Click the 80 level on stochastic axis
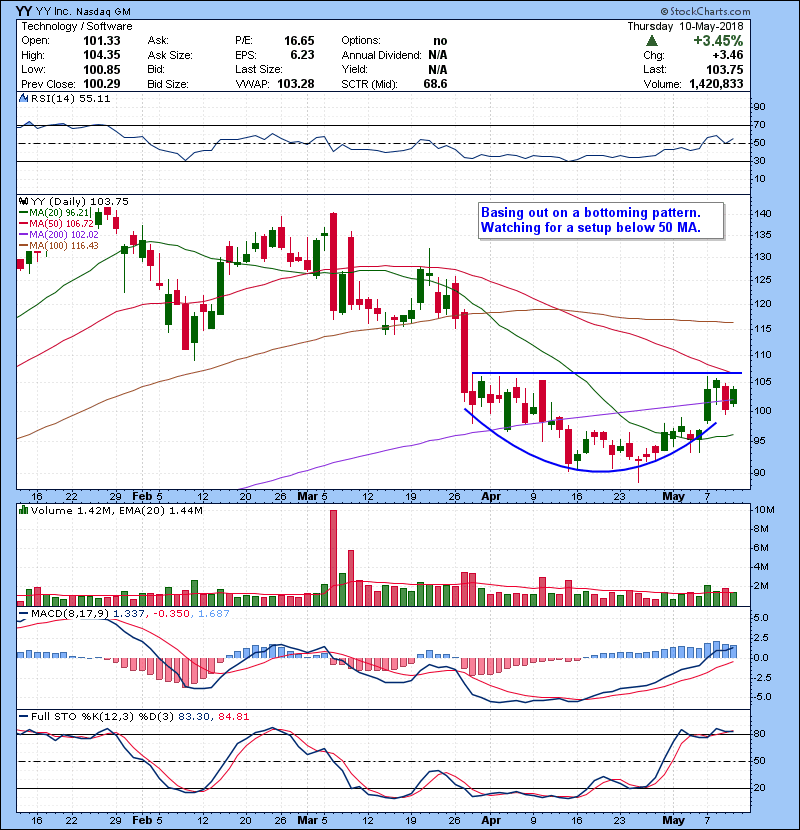 click(x=759, y=734)
